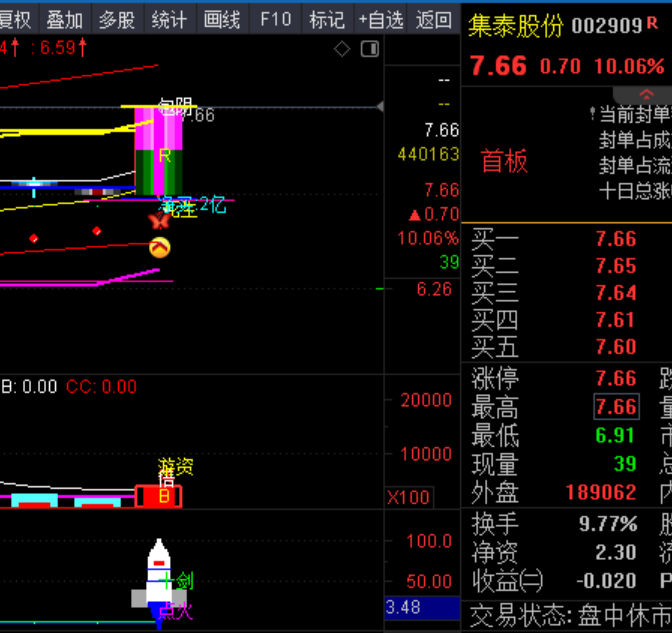The width and height of the screenshot is (672, 633).
Task: Click the 点火 label near rocket
Action: point(176,611)
